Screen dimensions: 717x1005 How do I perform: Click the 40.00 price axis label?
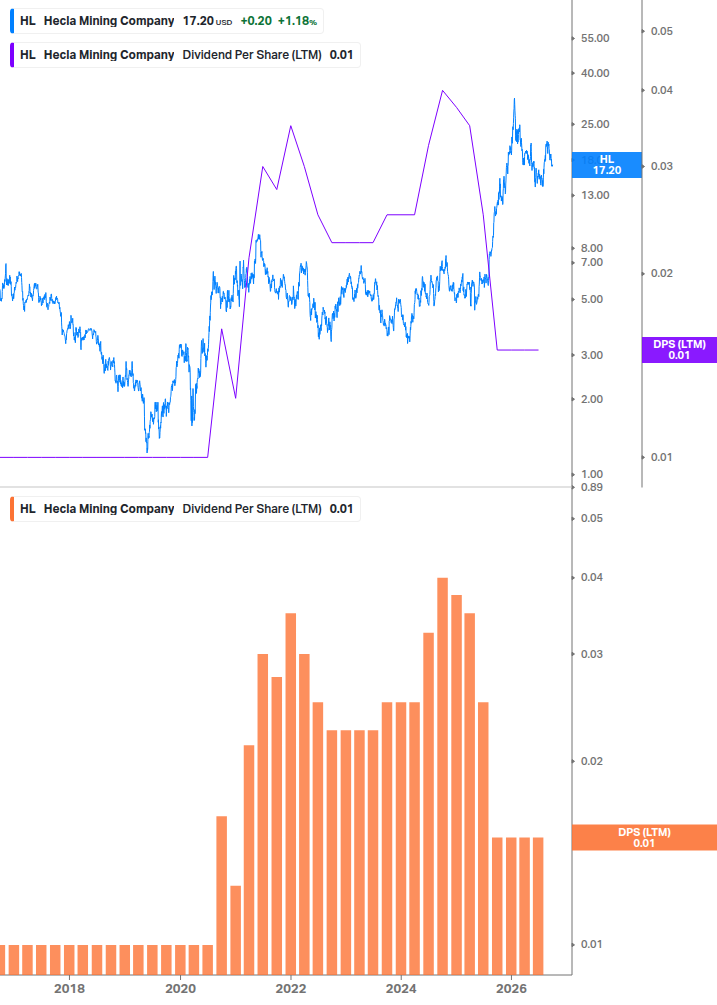(x=595, y=73)
